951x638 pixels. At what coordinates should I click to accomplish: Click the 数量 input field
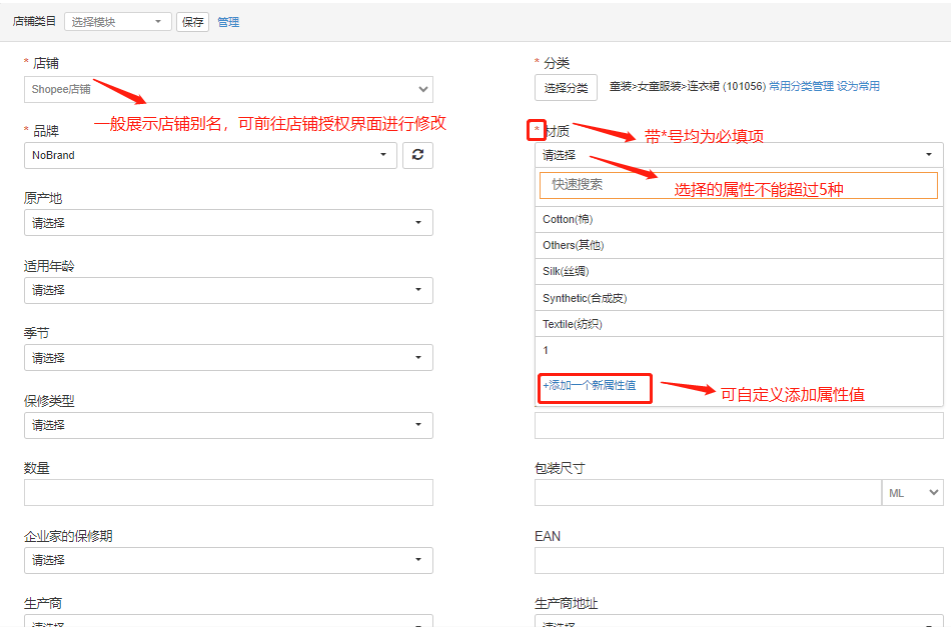click(x=228, y=492)
